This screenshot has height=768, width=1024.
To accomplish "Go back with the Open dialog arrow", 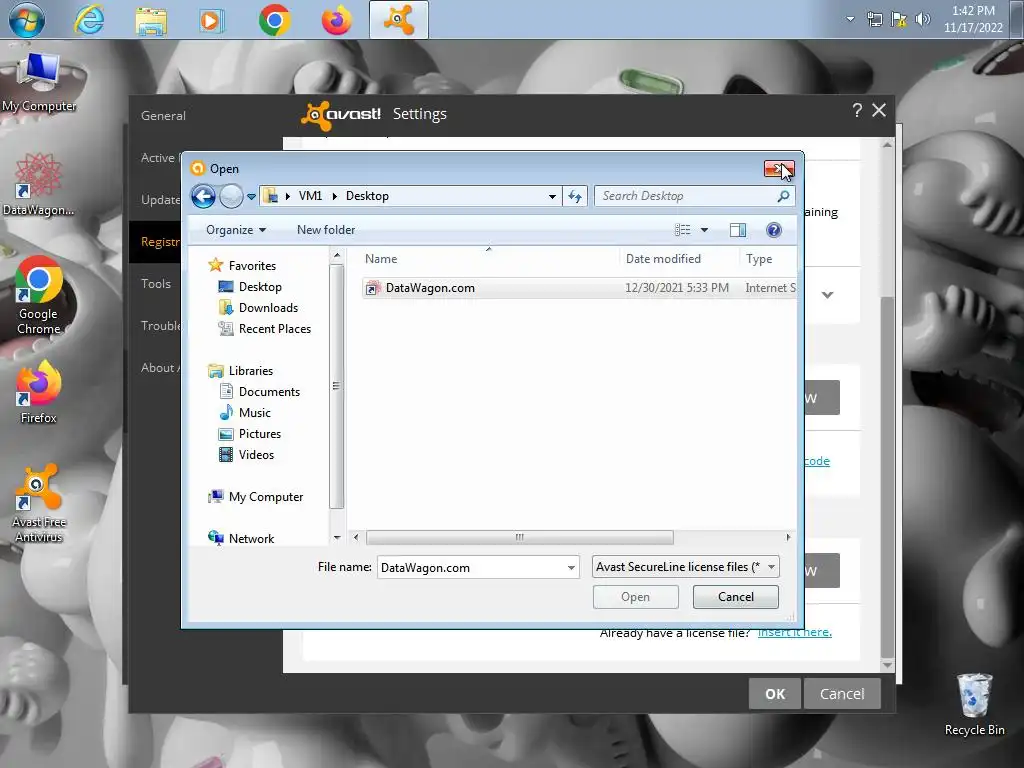I will (x=203, y=196).
